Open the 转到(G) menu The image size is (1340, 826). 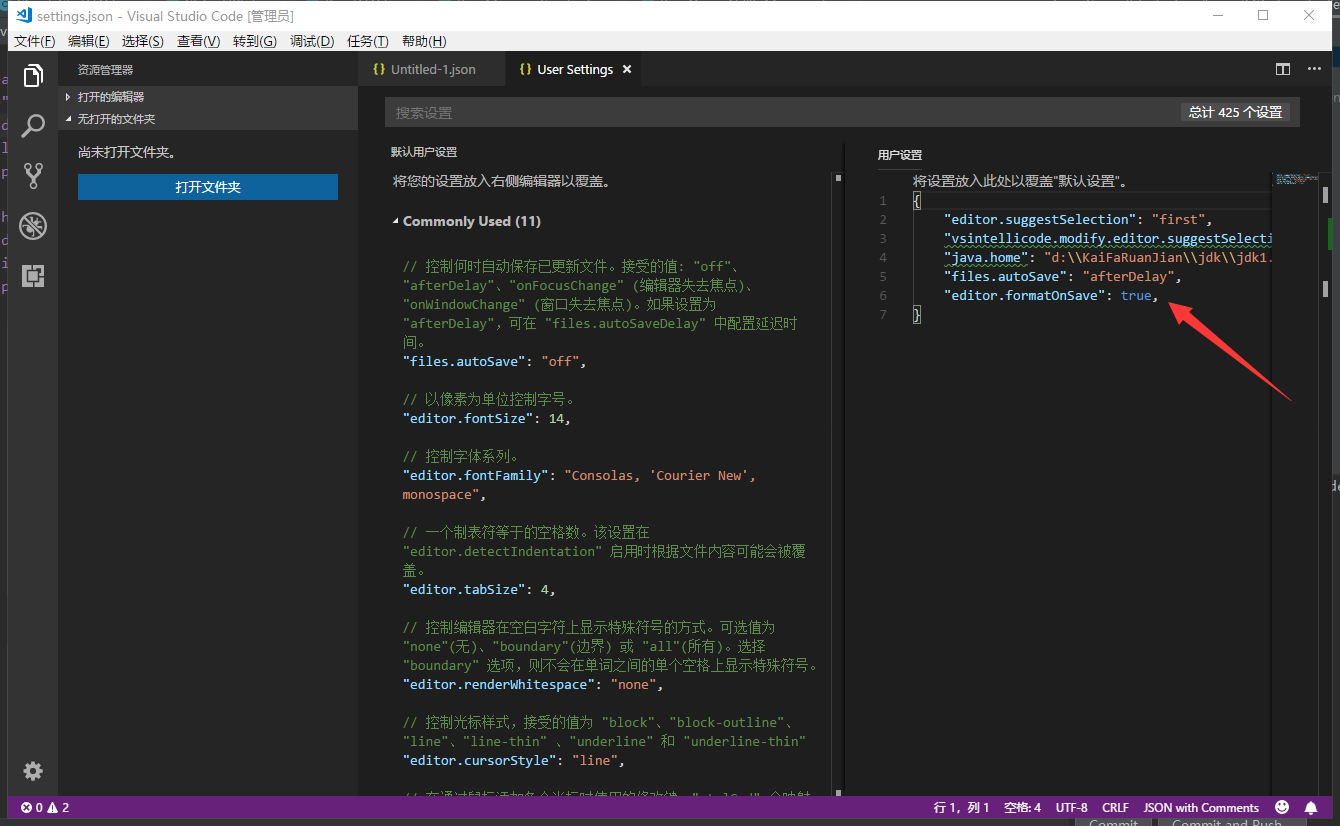click(x=255, y=41)
